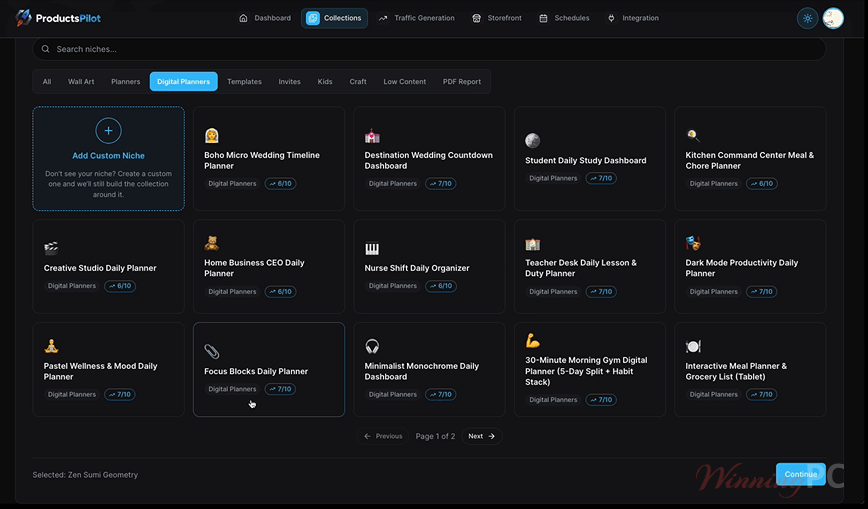
Task: Toggle the light/dark theme sun icon
Action: 807,18
